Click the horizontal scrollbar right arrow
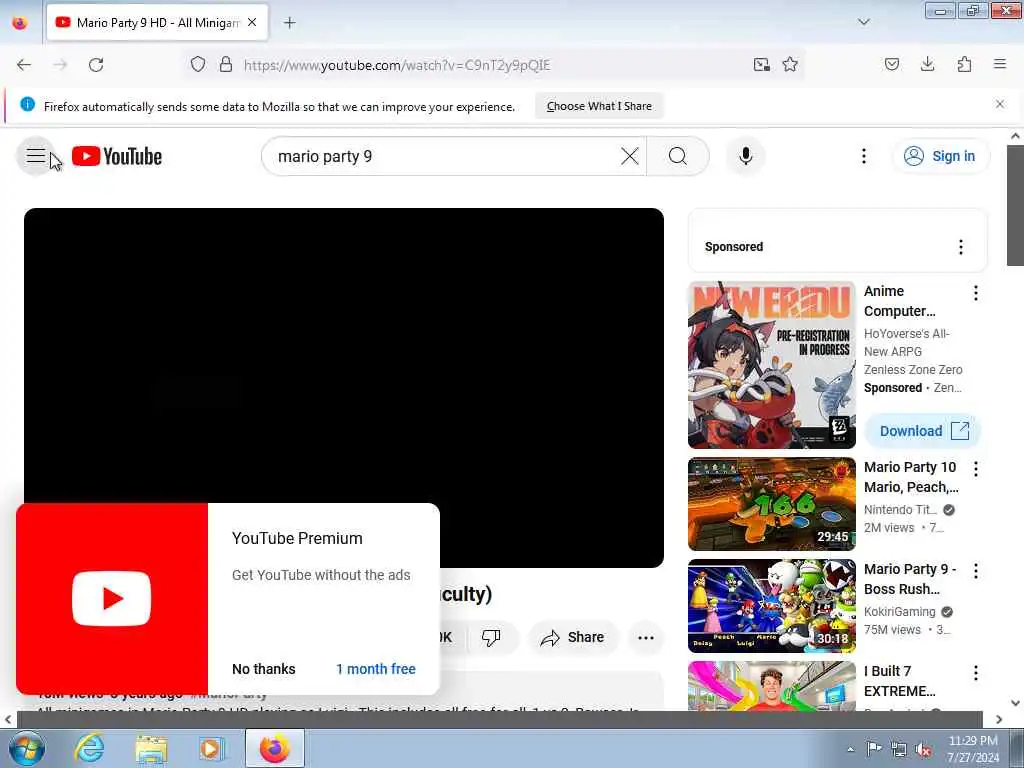The height and width of the screenshot is (768, 1024). tap(998, 719)
